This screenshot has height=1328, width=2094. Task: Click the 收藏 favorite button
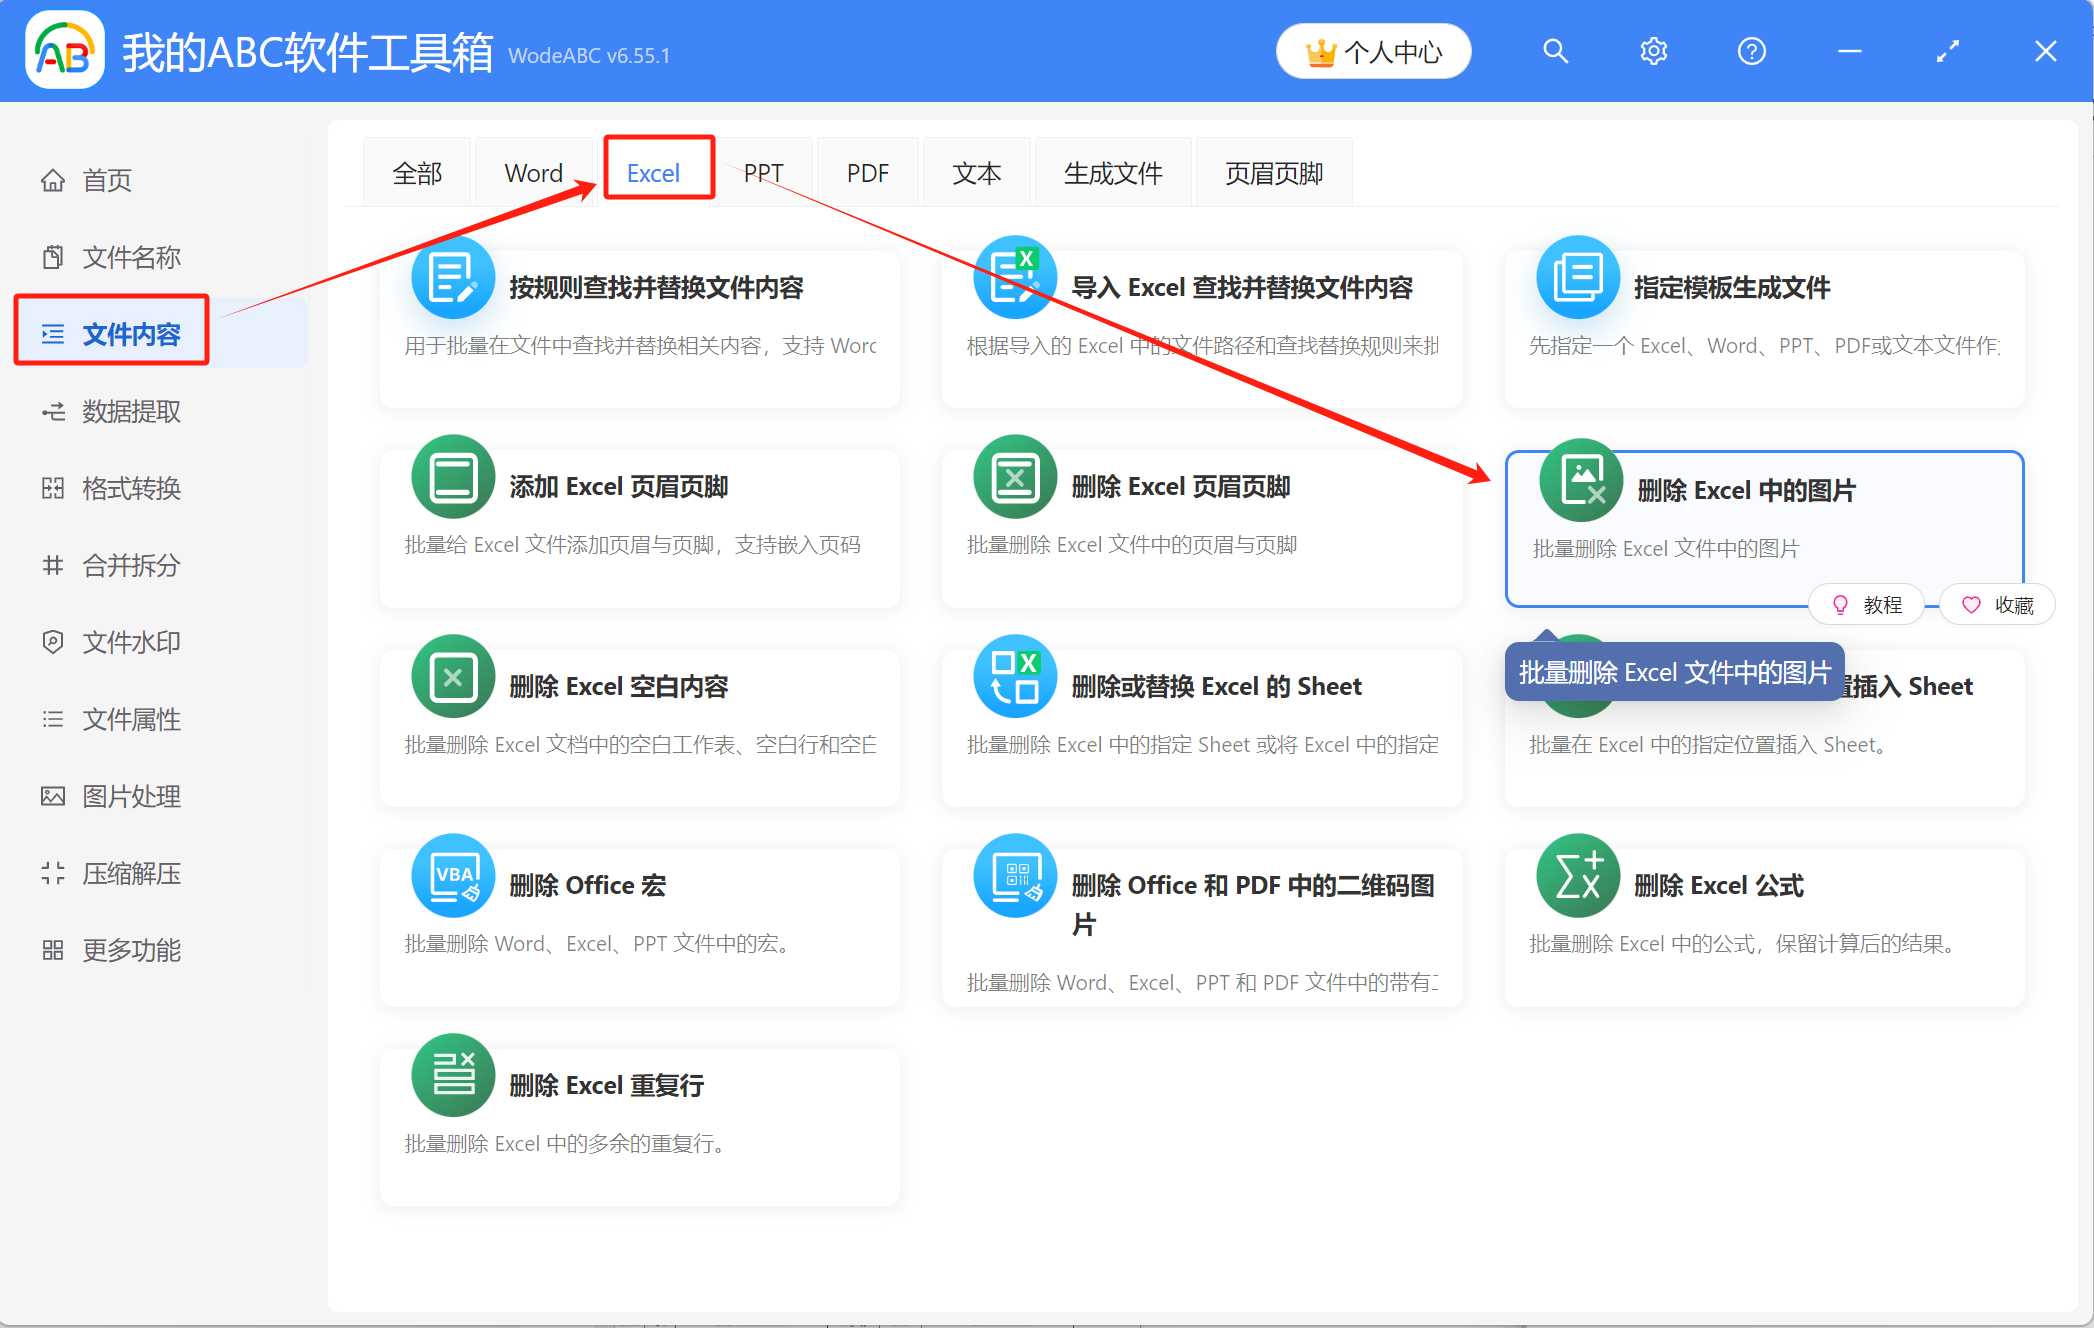(x=1998, y=605)
